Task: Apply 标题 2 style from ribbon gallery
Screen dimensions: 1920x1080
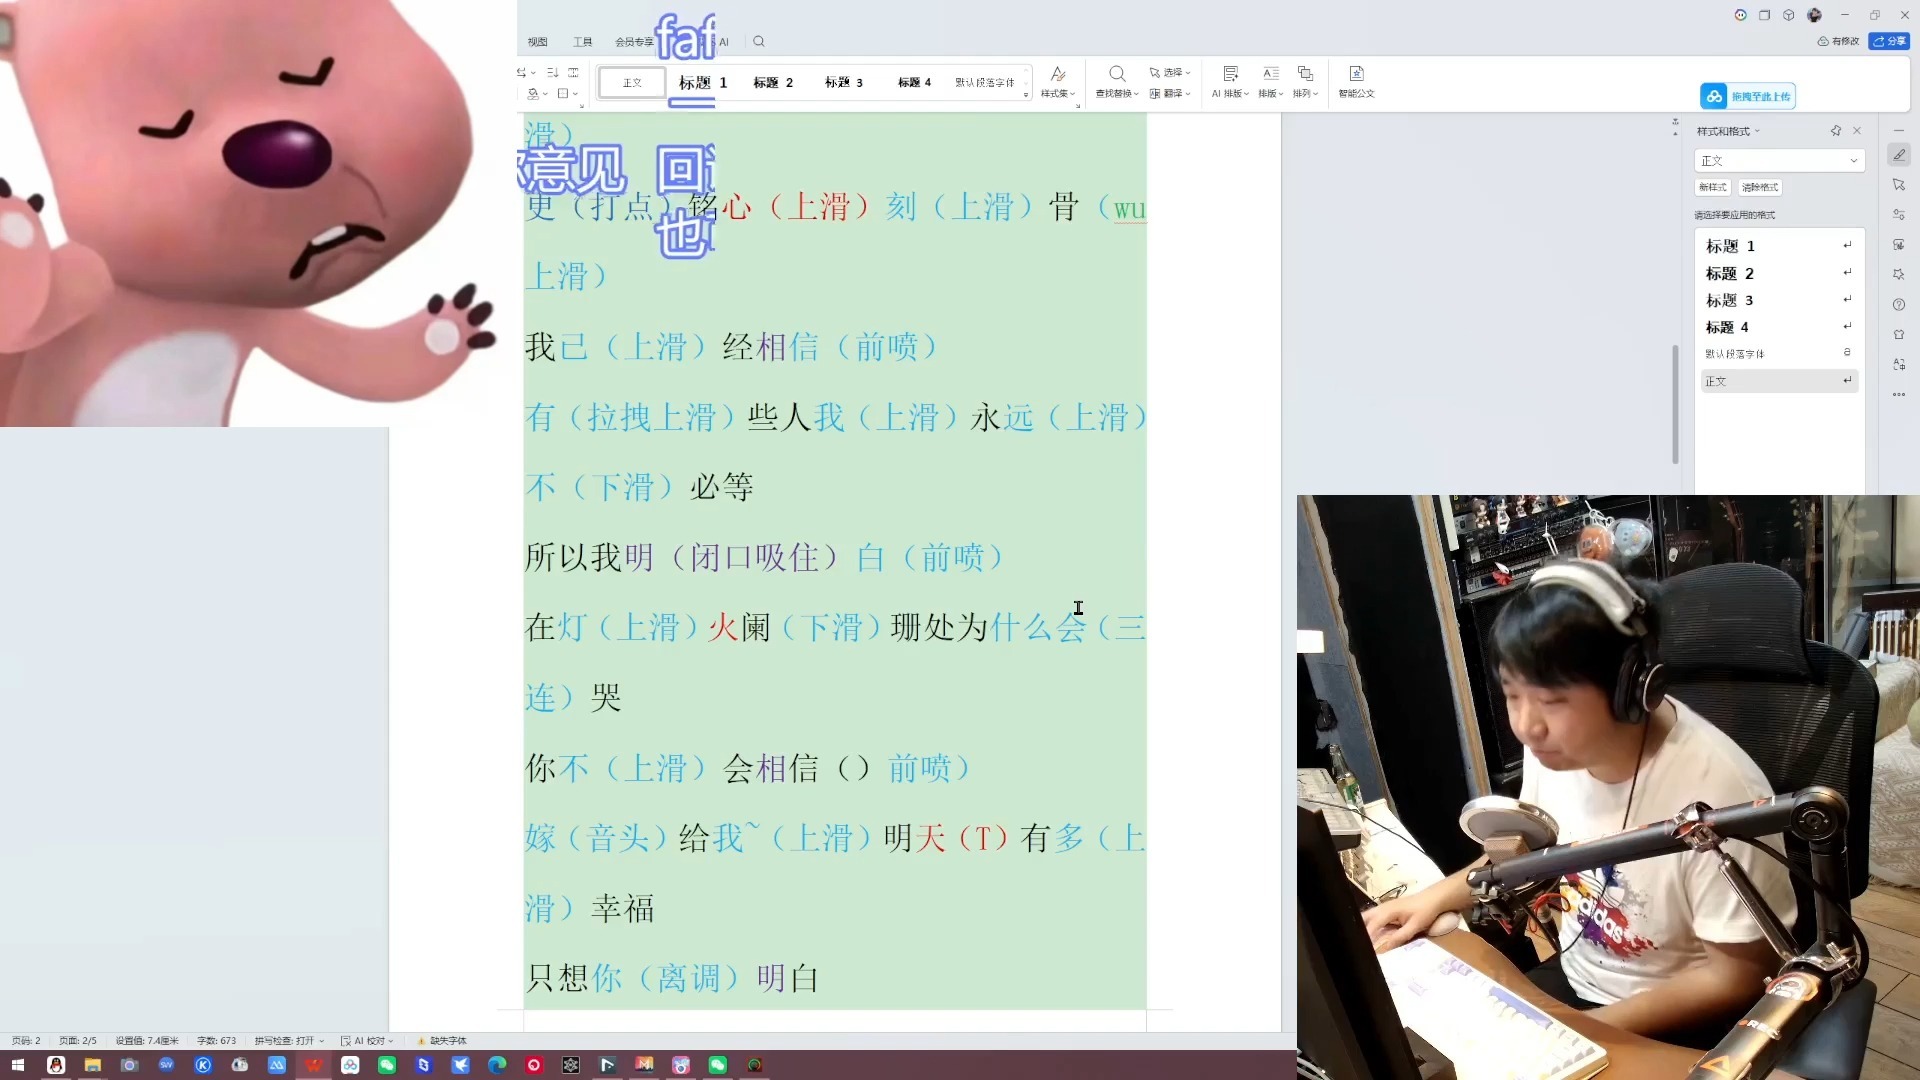Action: click(773, 83)
